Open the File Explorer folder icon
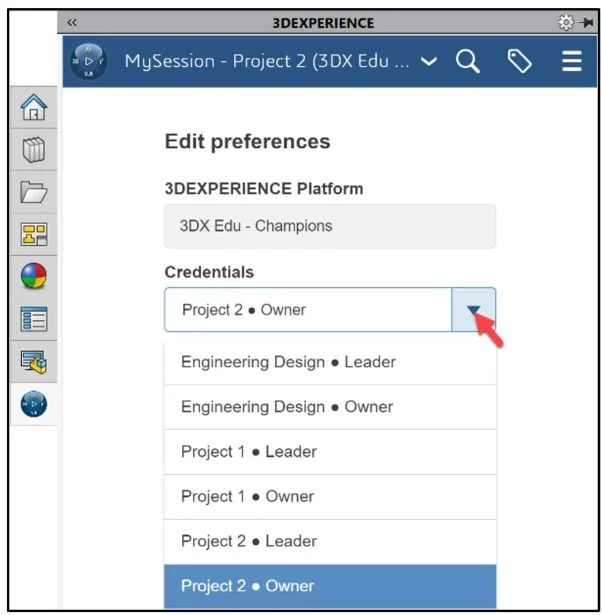 pos(33,194)
